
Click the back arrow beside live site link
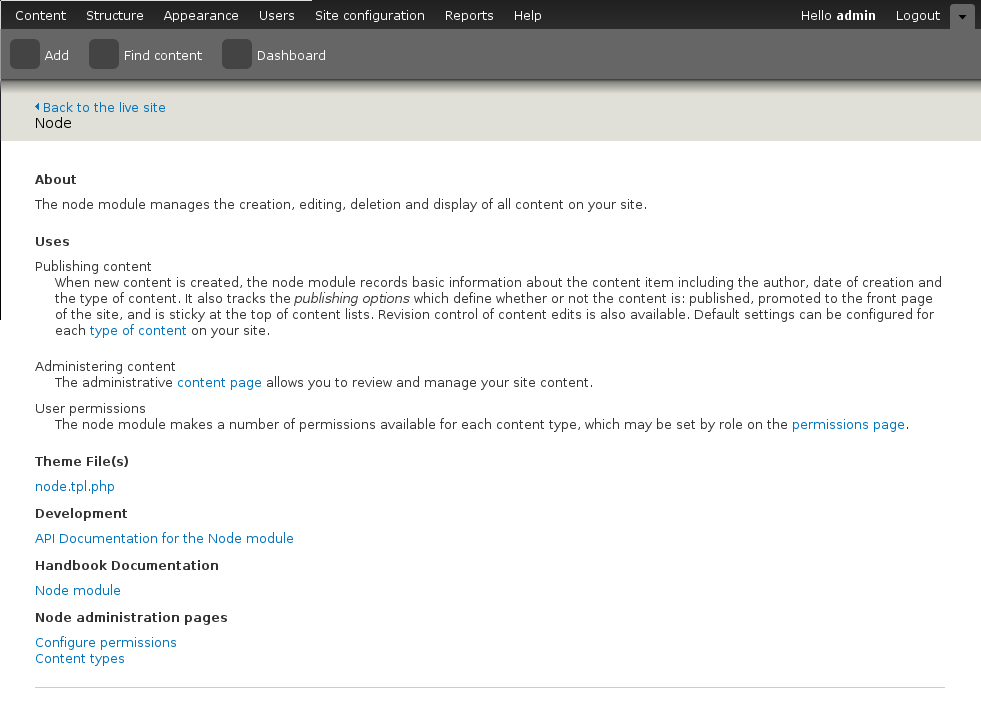click(x=37, y=107)
